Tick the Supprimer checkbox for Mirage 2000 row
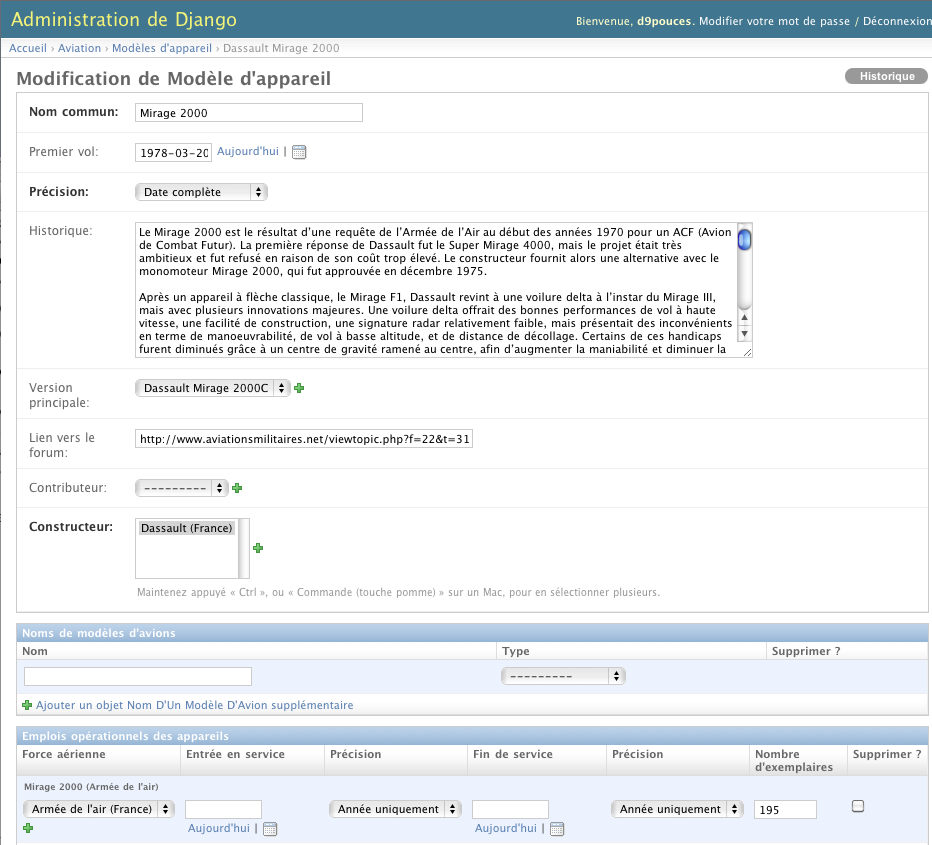 [857, 807]
